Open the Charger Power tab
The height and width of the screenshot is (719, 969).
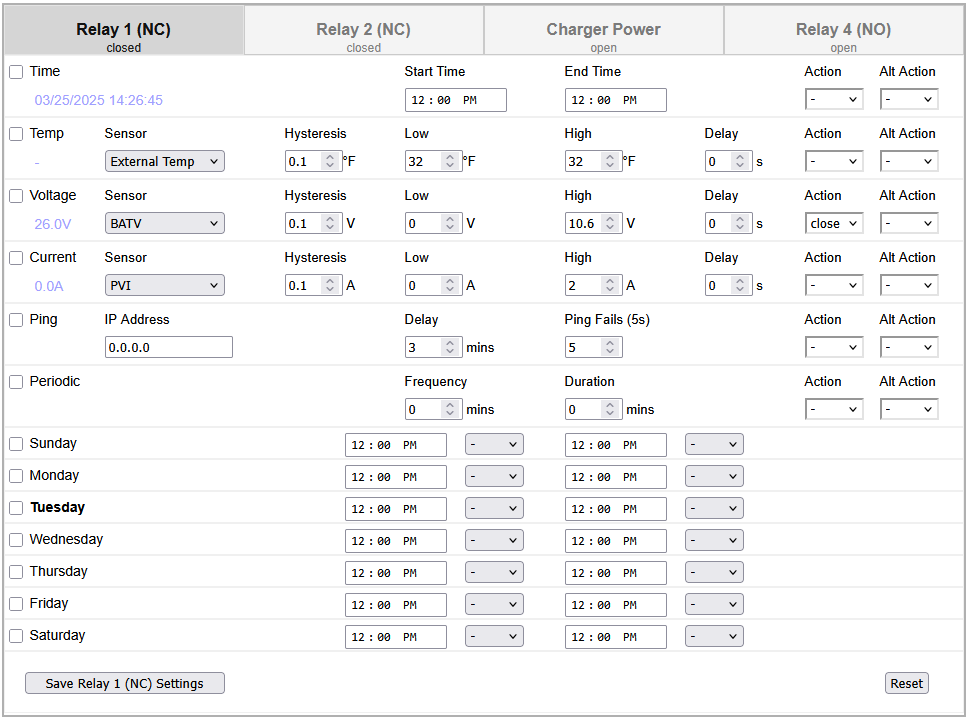coord(603,30)
